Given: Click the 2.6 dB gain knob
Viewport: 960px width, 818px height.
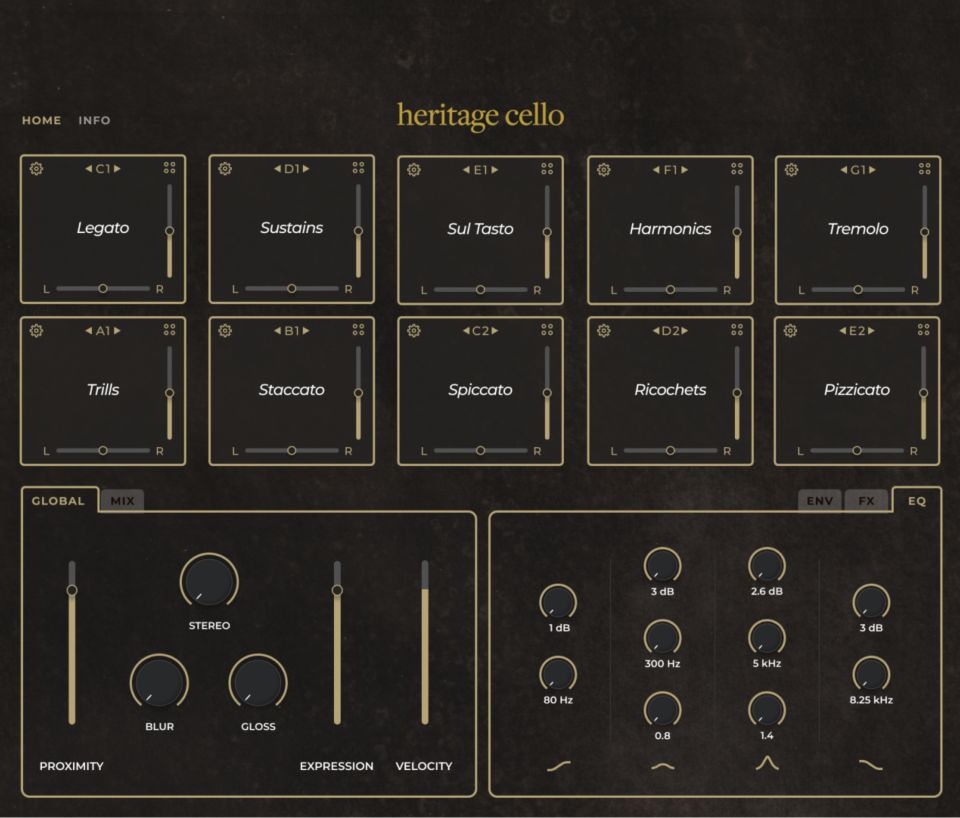Looking at the screenshot, I should click(767, 566).
